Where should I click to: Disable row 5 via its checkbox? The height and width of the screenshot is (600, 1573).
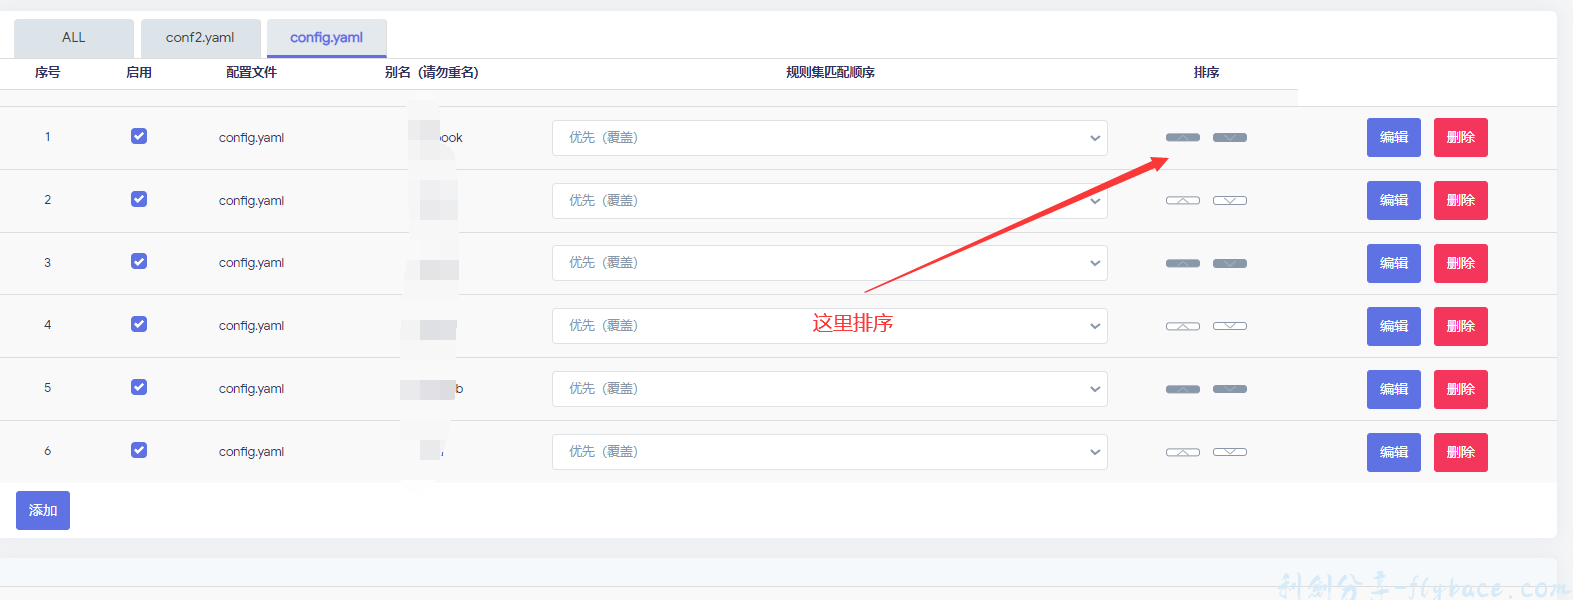[139, 387]
